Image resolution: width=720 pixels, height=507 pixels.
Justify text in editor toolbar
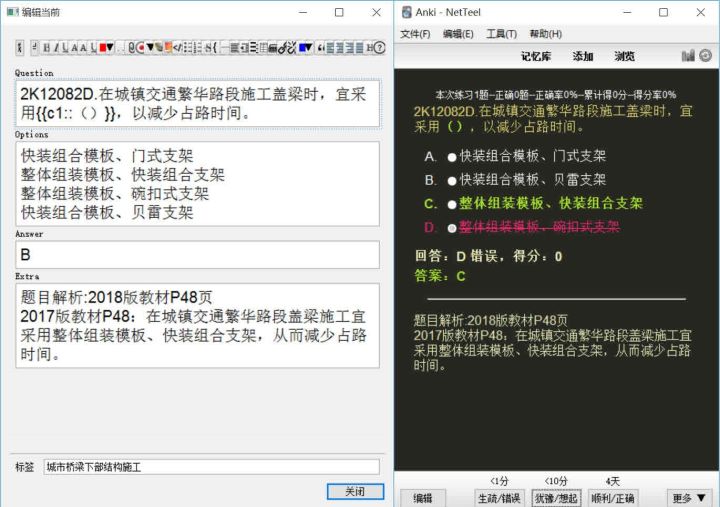pos(360,48)
